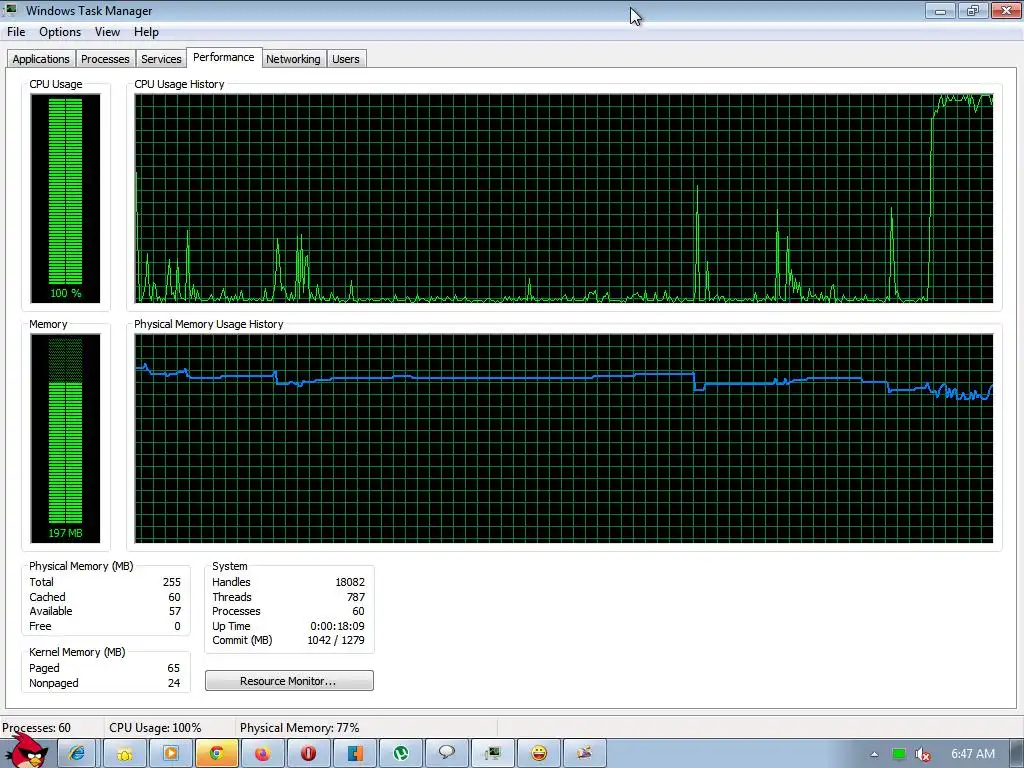The height and width of the screenshot is (768, 1024).
Task: Click the Up Time value 0:00:18:09
Action: pyautogui.click(x=338, y=626)
